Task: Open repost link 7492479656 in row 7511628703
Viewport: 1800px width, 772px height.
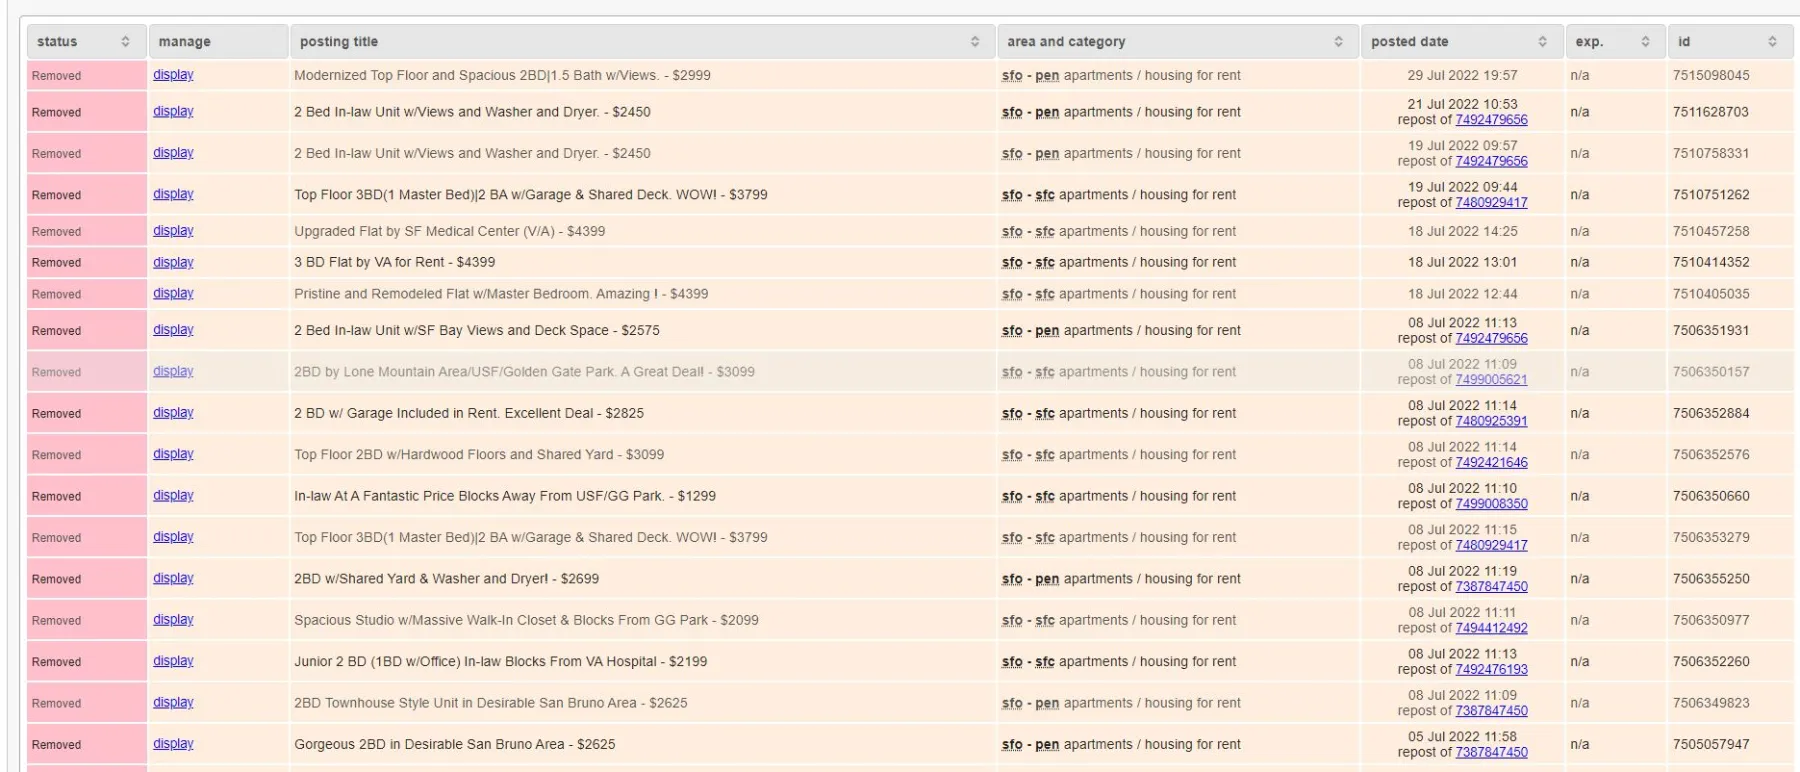Action: pyautogui.click(x=1491, y=120)
